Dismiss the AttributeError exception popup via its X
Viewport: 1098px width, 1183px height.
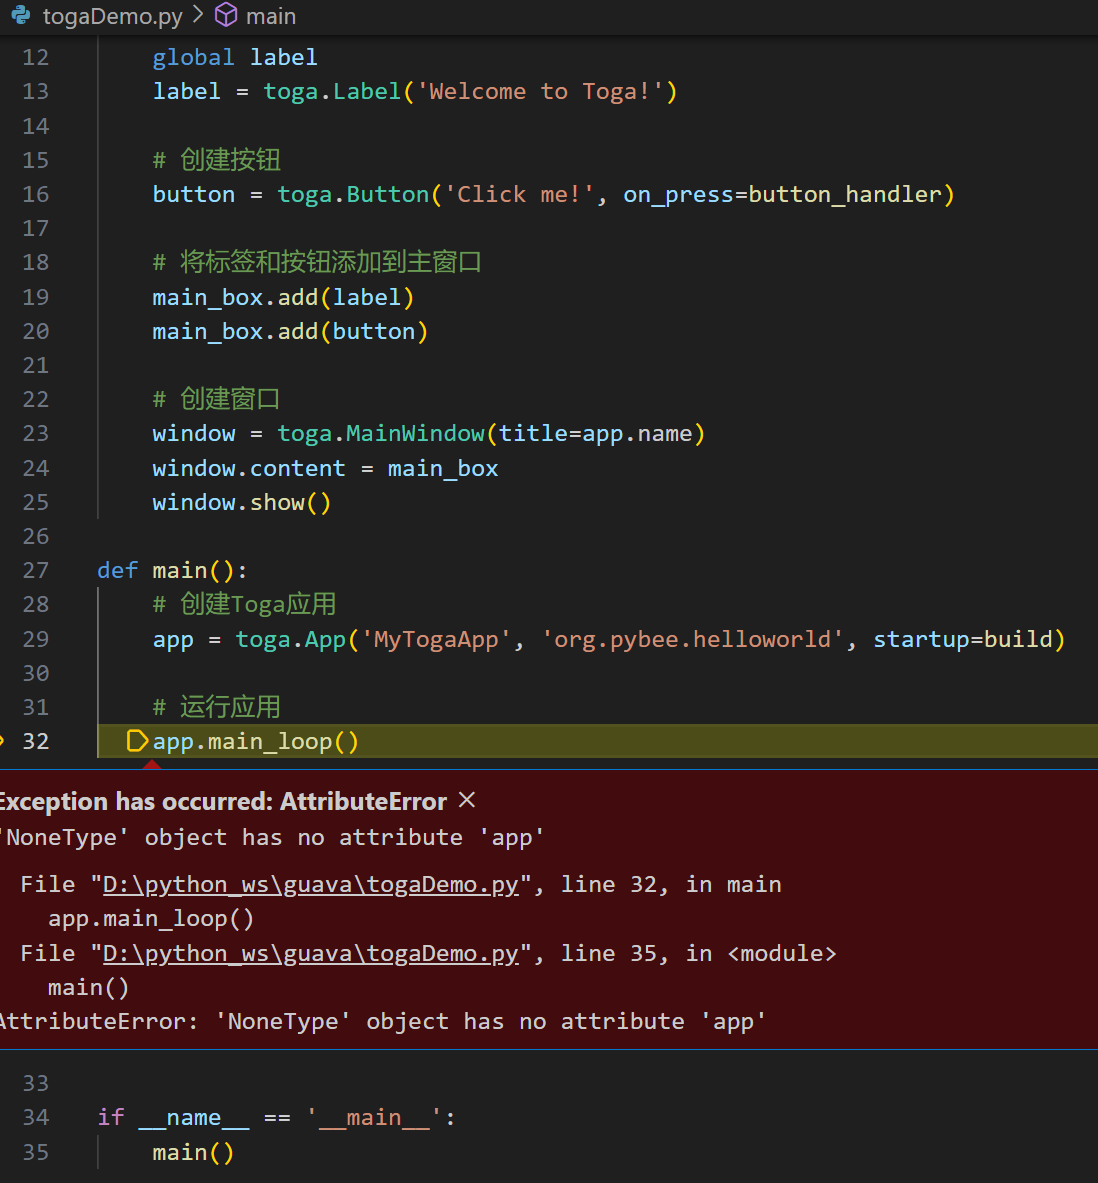tap(466, 800)
